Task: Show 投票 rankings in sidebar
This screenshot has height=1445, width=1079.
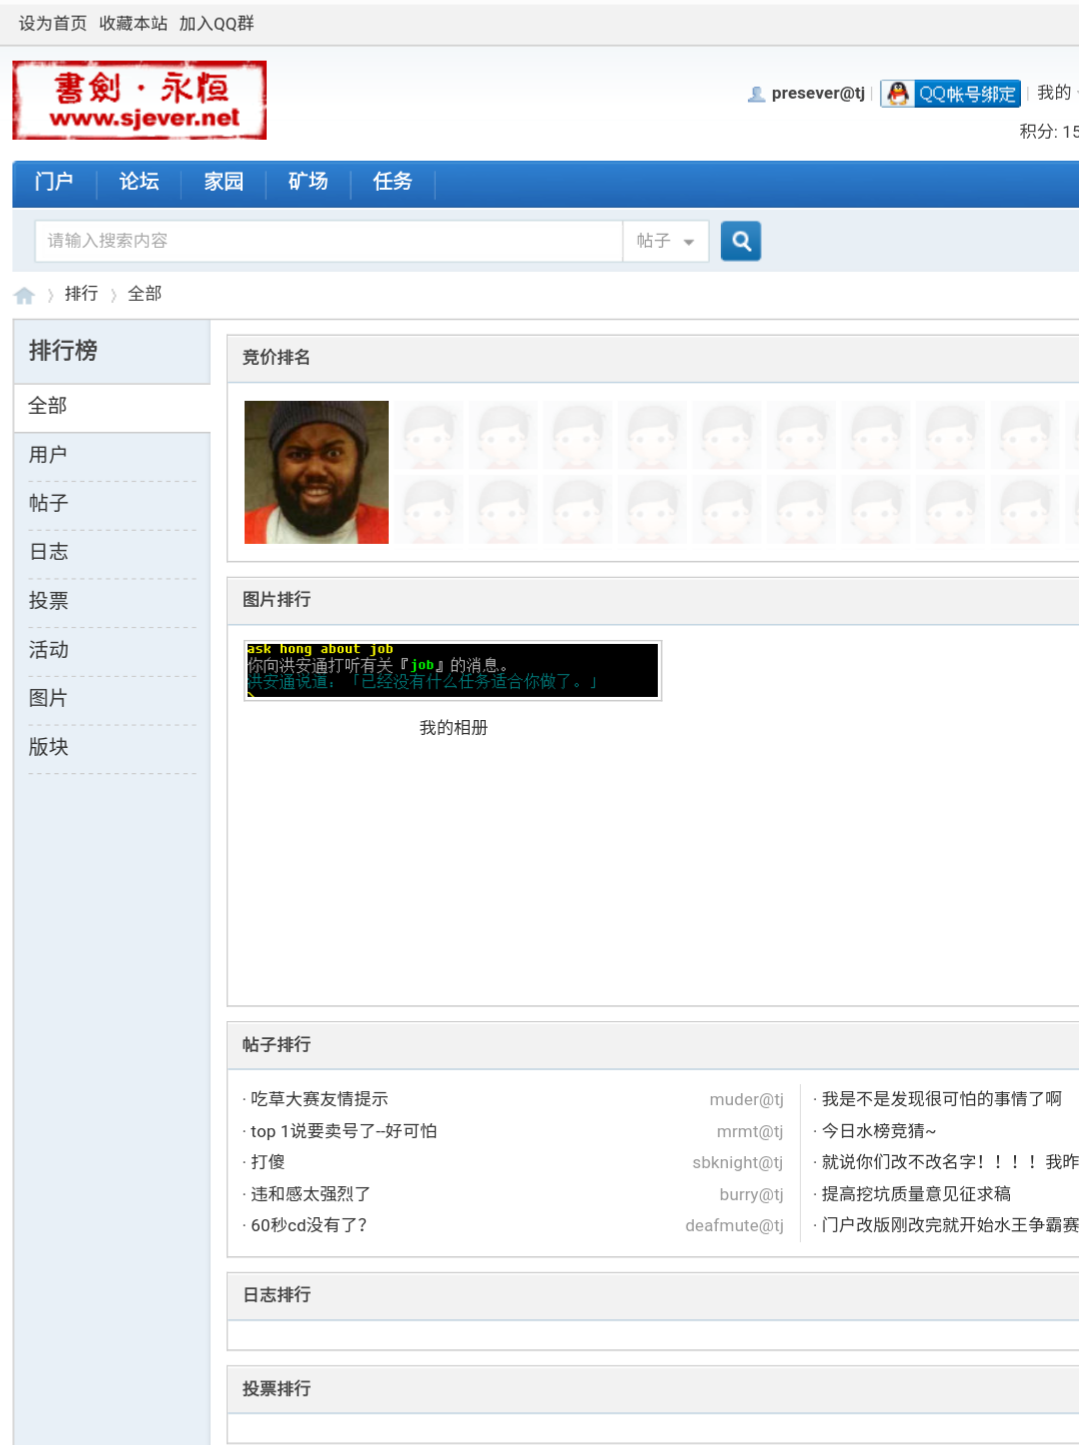Action: click(112, 601)
